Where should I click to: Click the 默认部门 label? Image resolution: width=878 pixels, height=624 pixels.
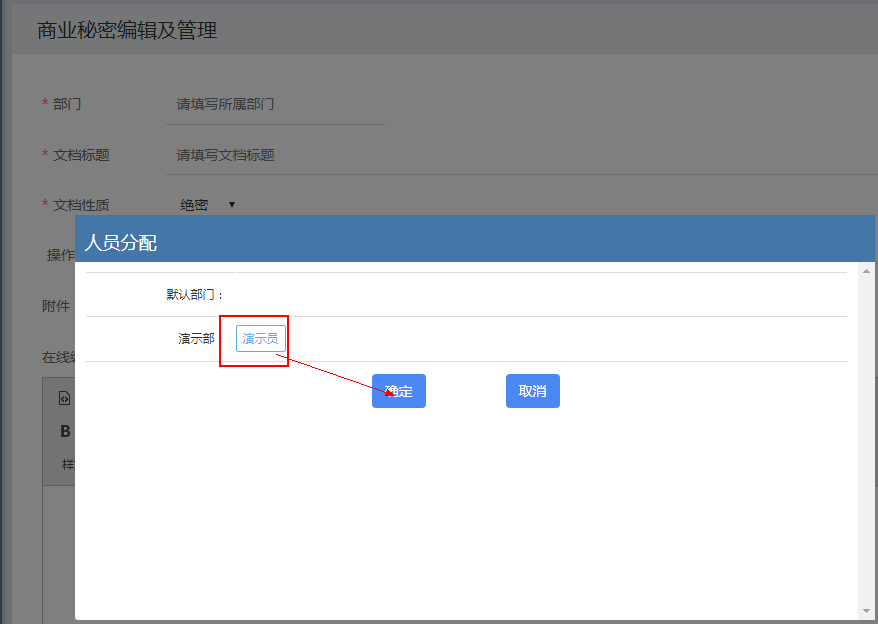pos(195,295)
